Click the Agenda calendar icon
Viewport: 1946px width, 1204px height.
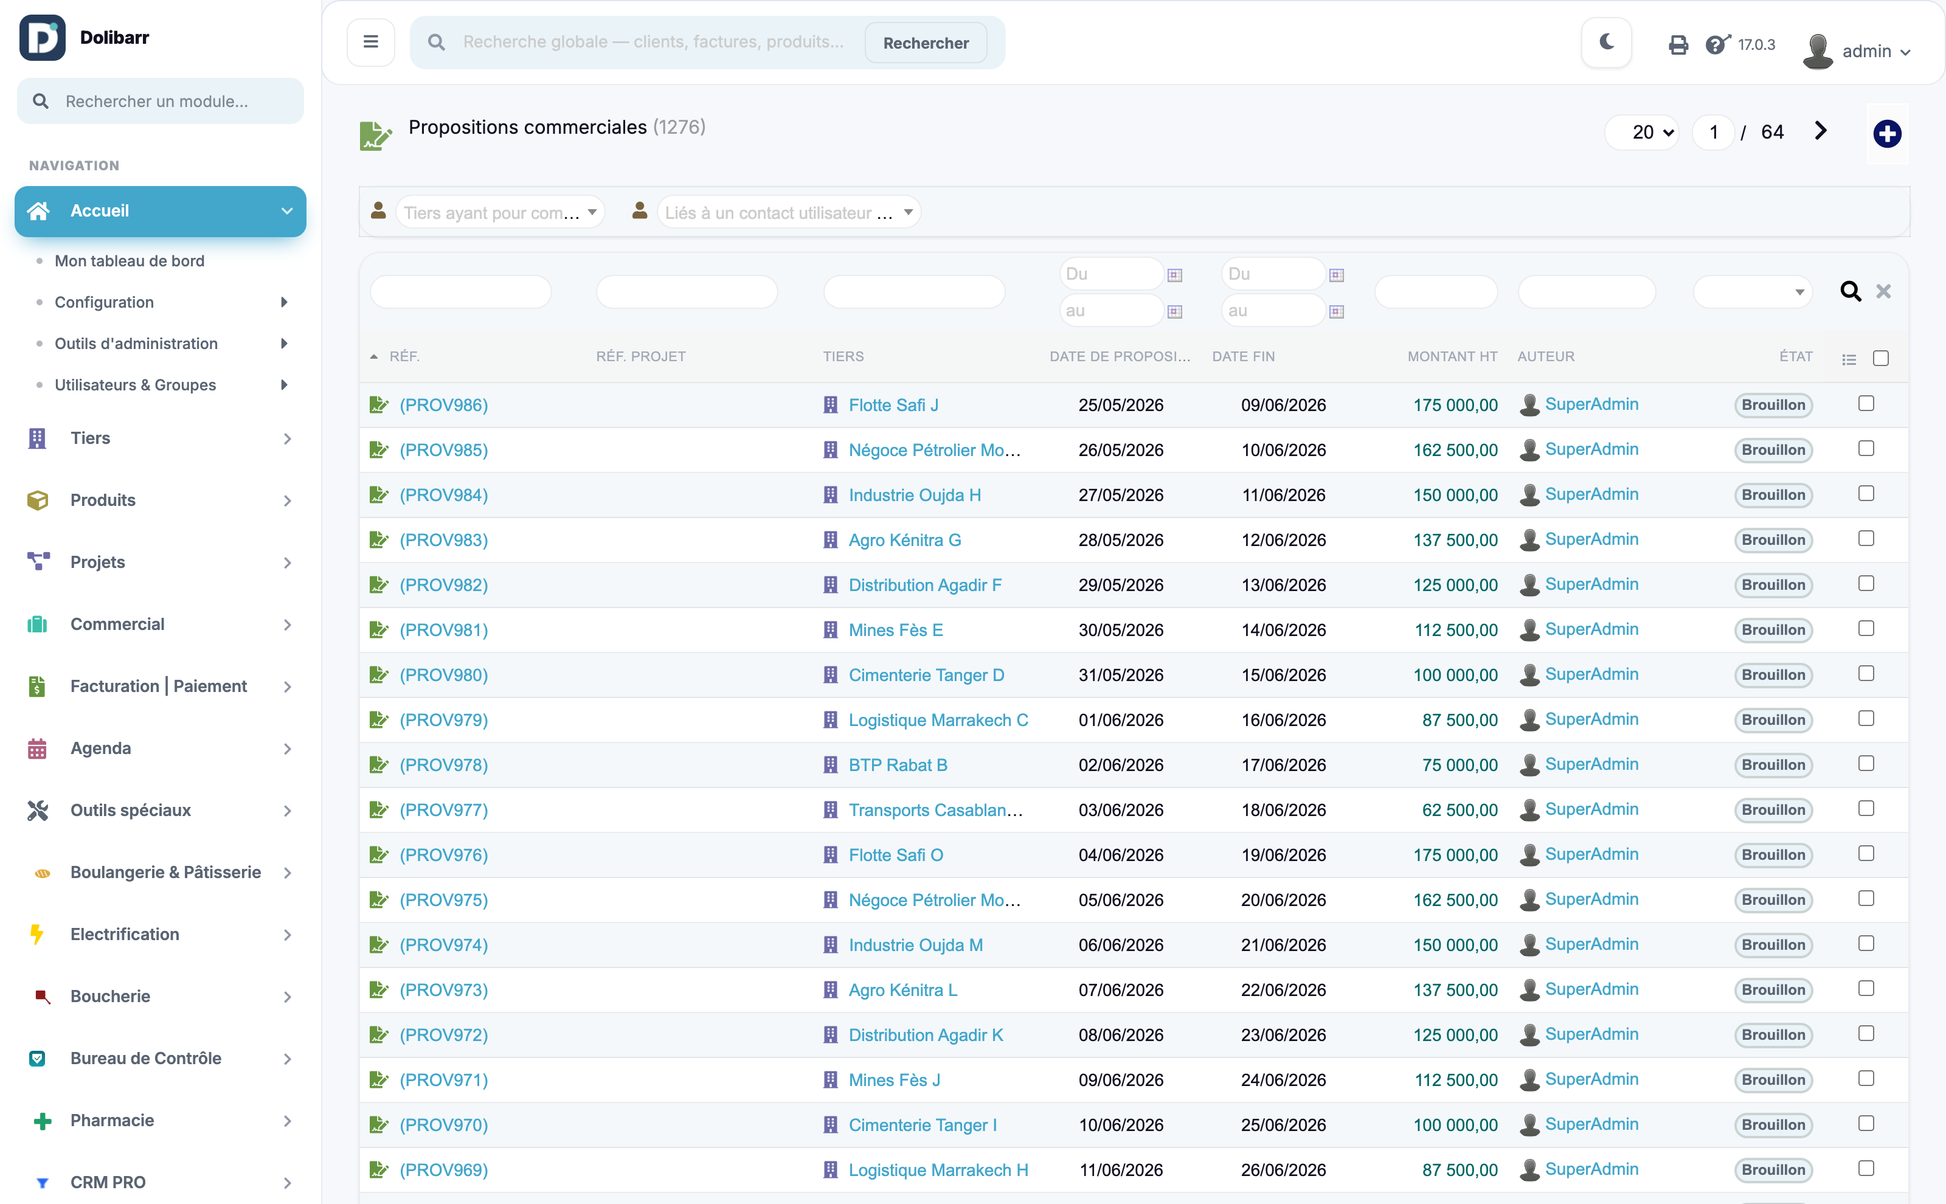(x=37, y=748)
